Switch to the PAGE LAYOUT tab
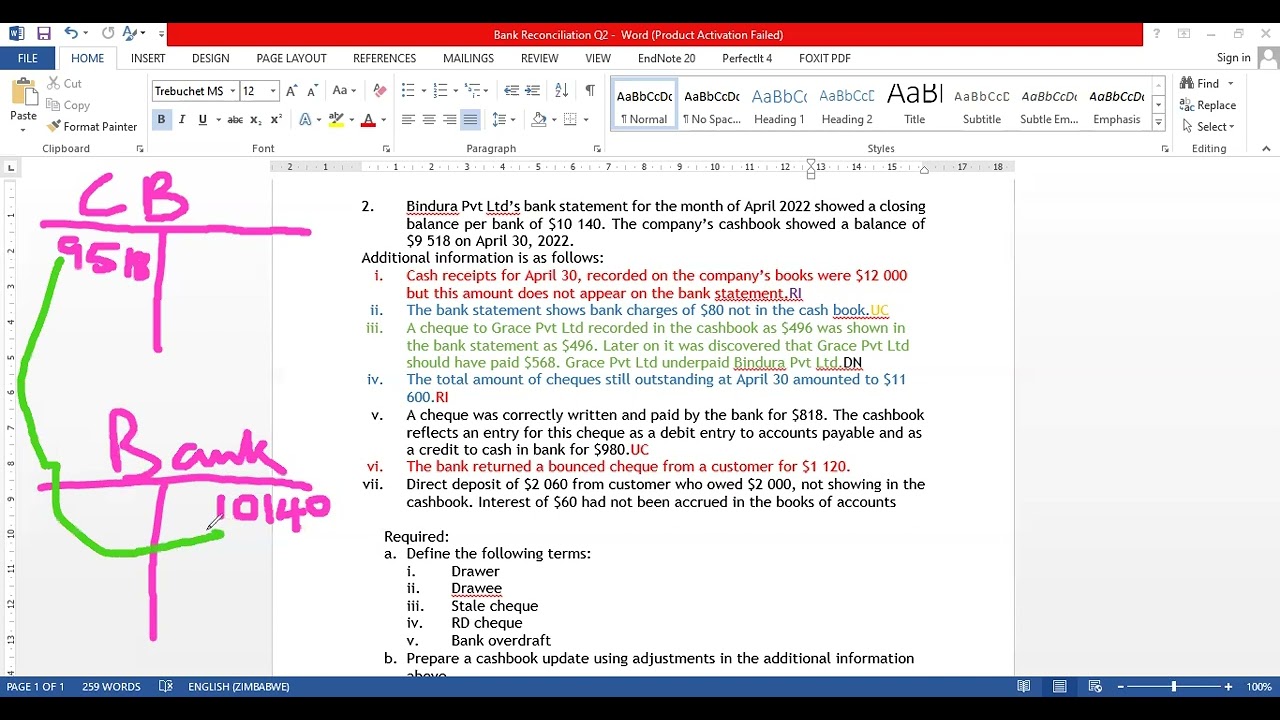 (x=291, y=59)
